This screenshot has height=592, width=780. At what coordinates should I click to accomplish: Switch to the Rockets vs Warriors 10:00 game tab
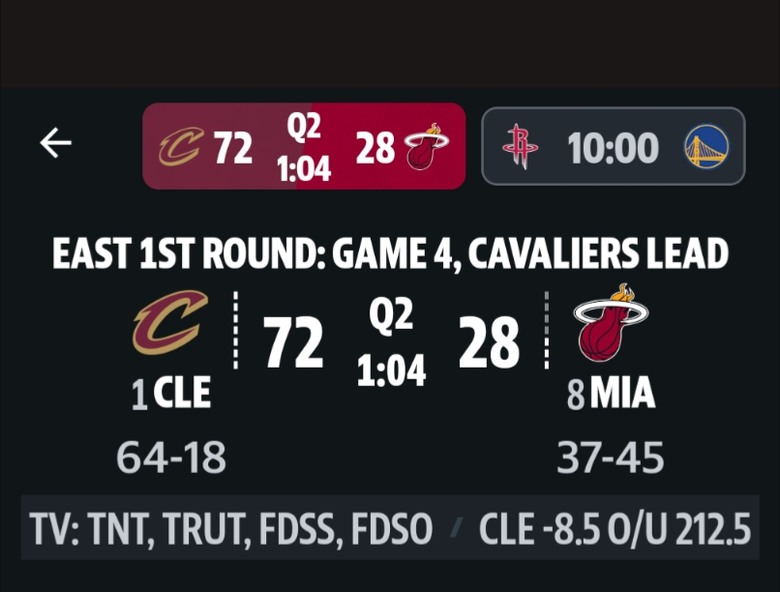(x=613, y=146)
